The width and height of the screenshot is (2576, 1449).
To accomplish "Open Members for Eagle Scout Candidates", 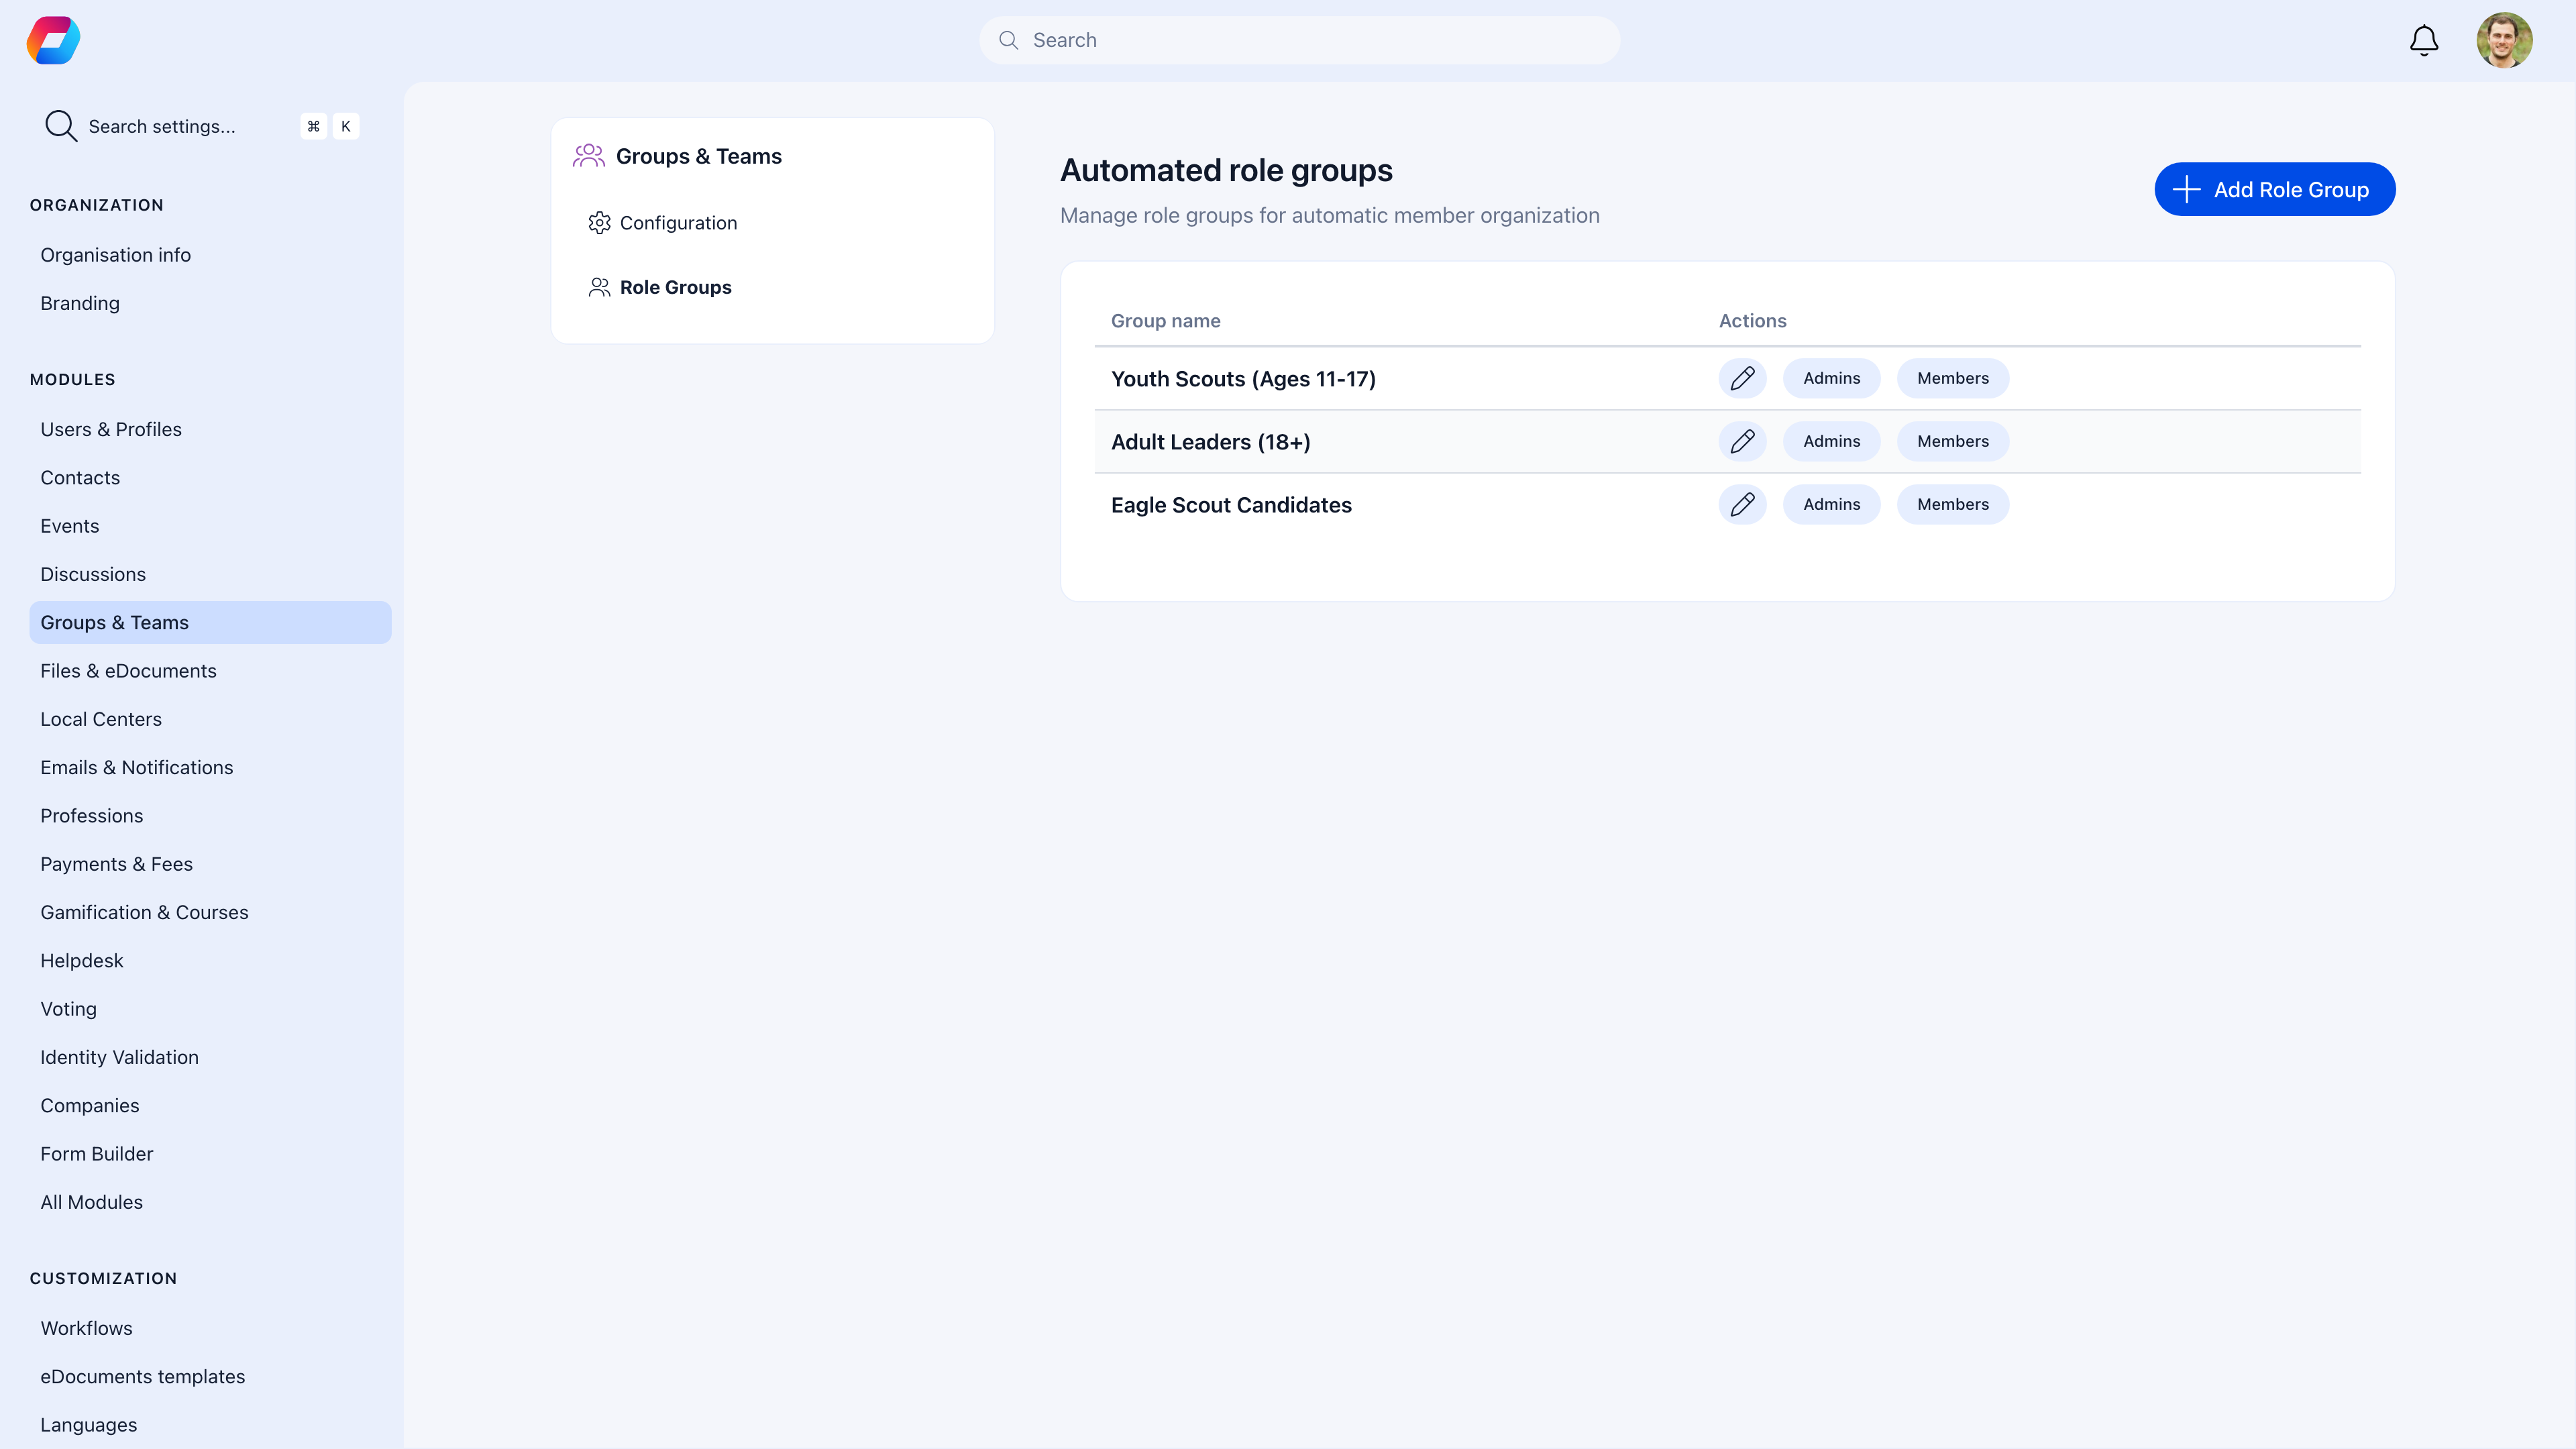I will point(1952,504).
